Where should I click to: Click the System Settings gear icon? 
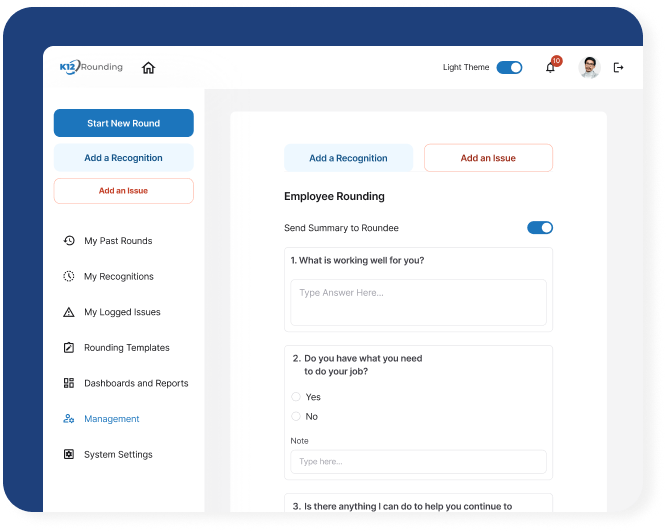(69, 454)
